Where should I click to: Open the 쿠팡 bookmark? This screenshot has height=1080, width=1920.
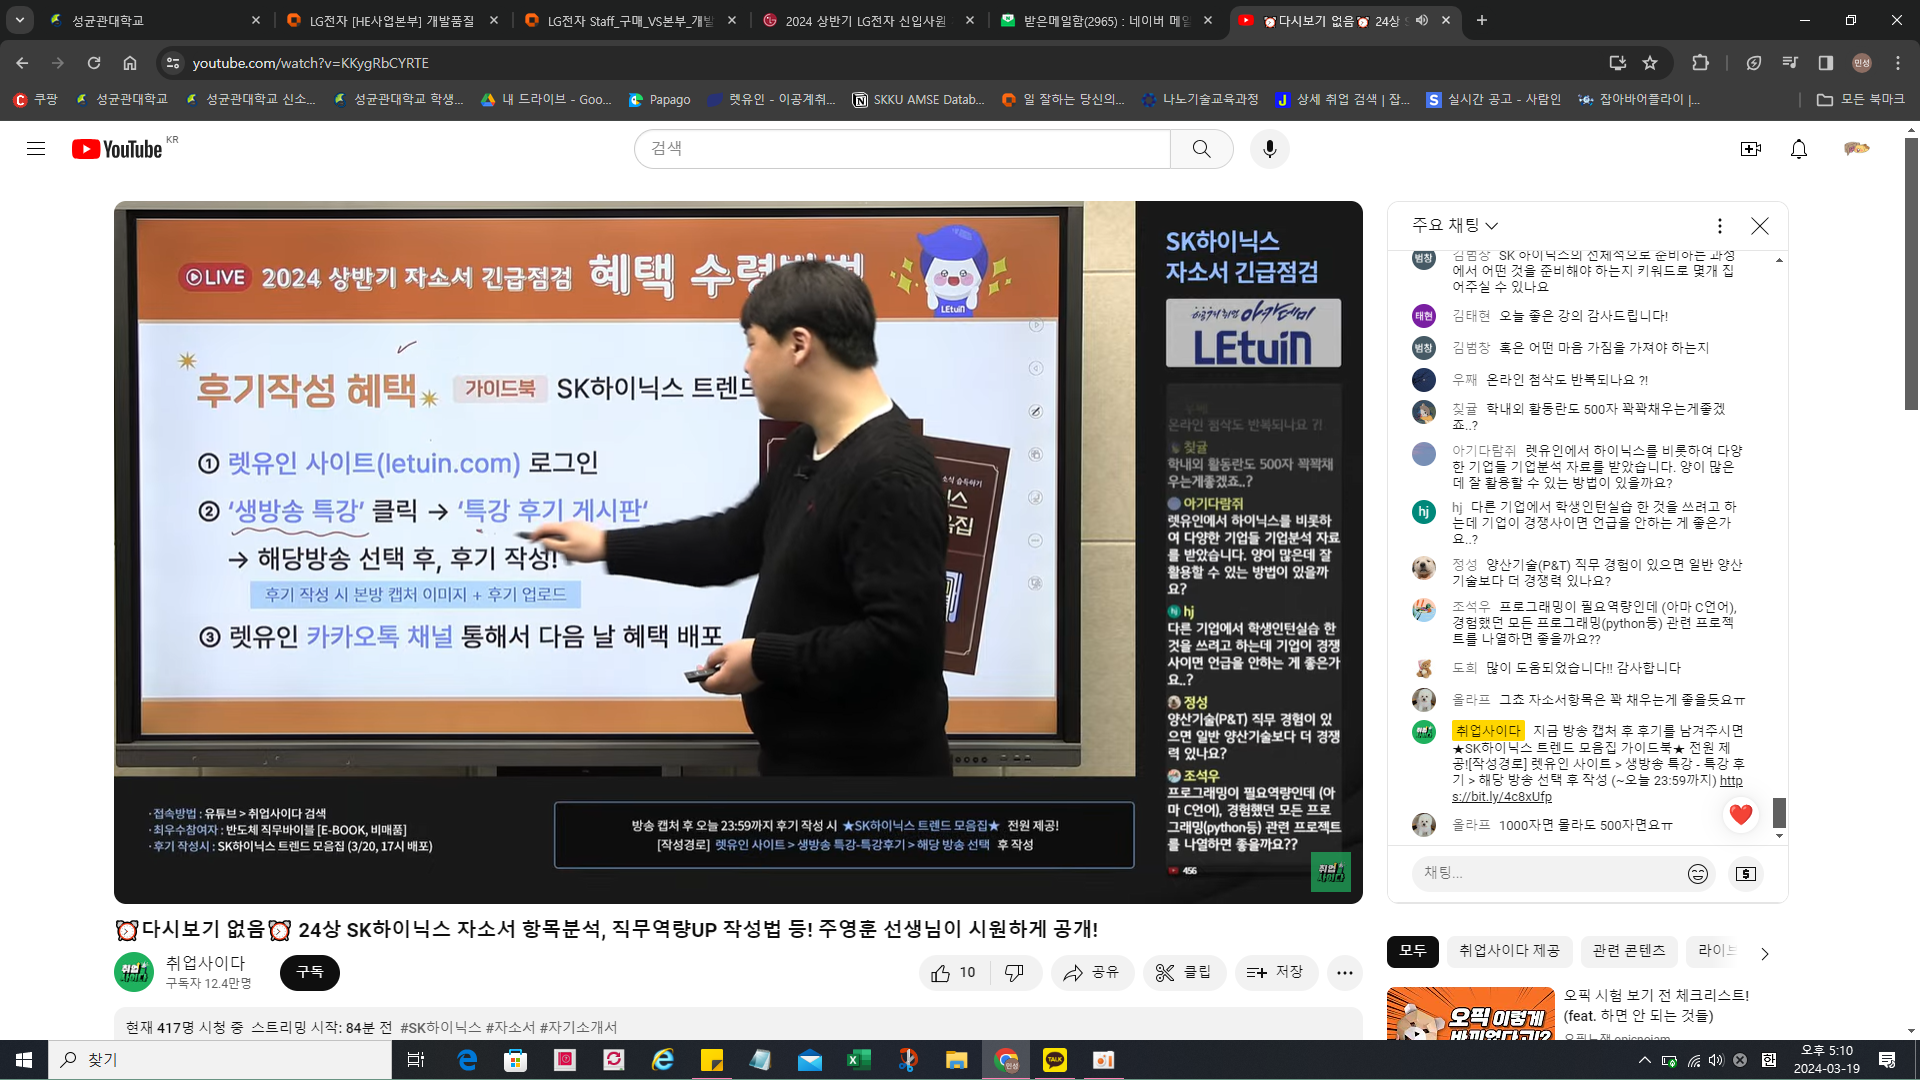pyautogui.click(x=35, y=99)
